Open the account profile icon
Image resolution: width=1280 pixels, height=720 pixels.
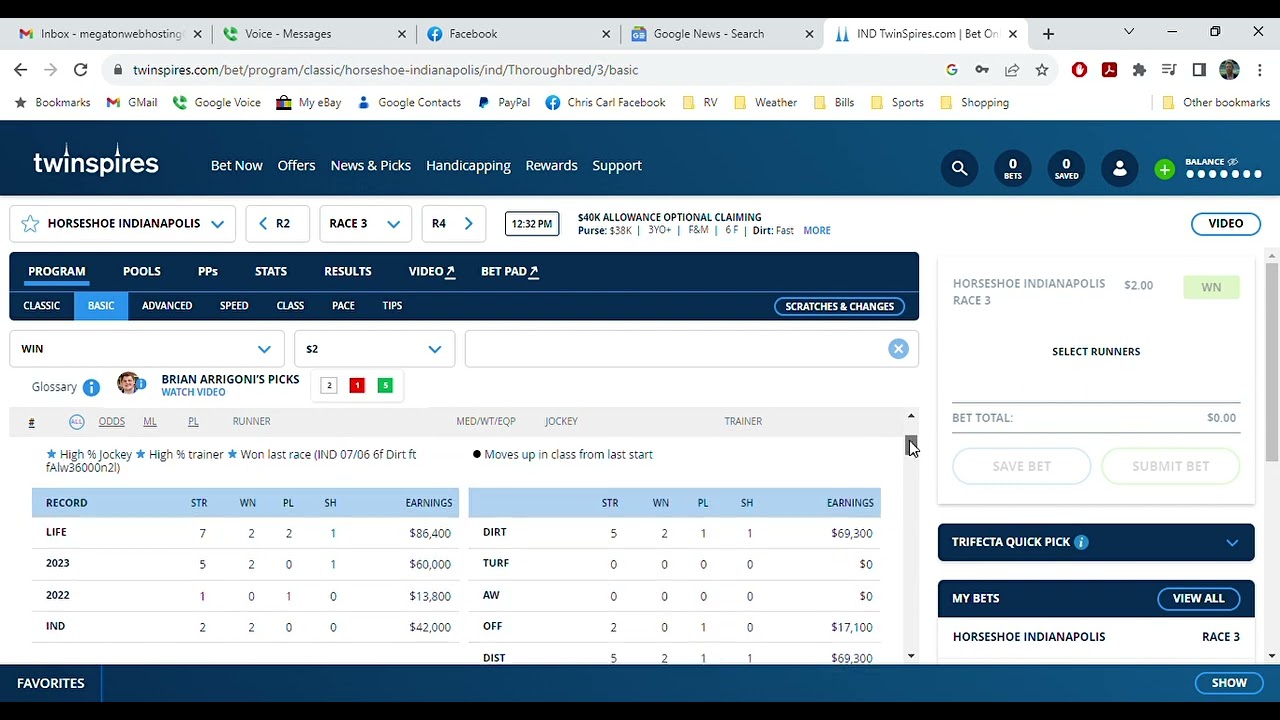point(1119,168)
